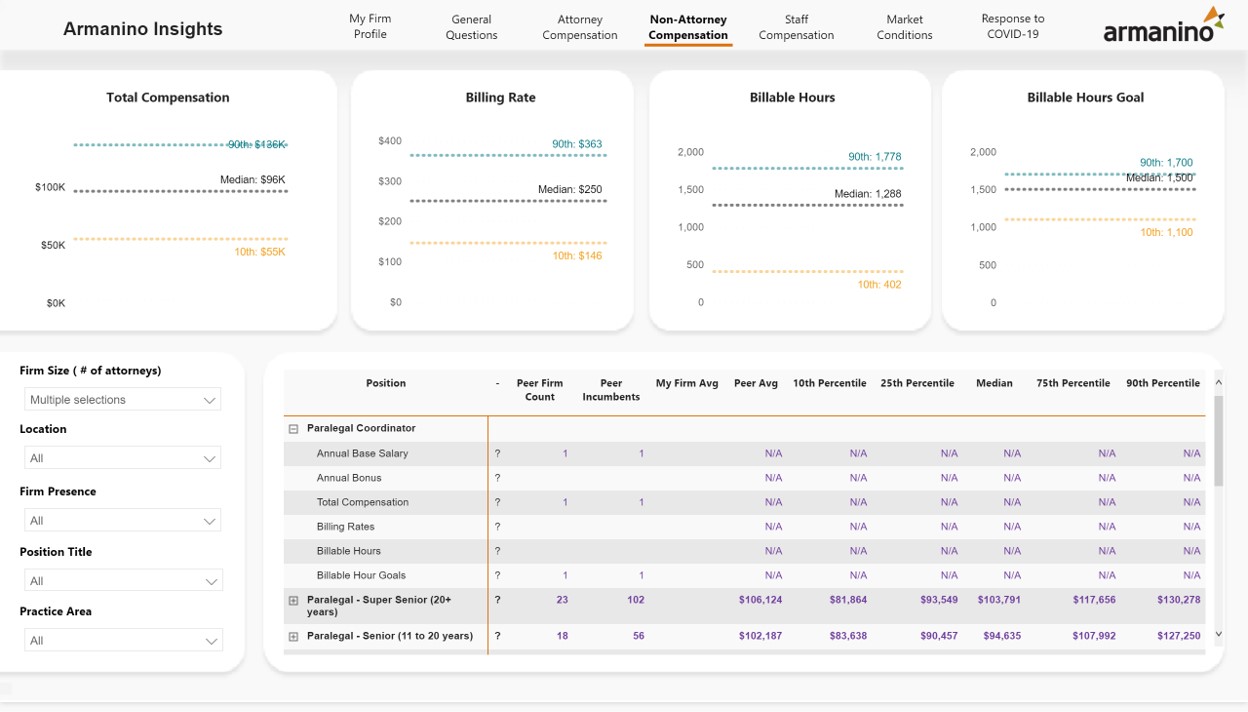
Task: Click the question mark for Billing Rates
Action: coord(497,527)
